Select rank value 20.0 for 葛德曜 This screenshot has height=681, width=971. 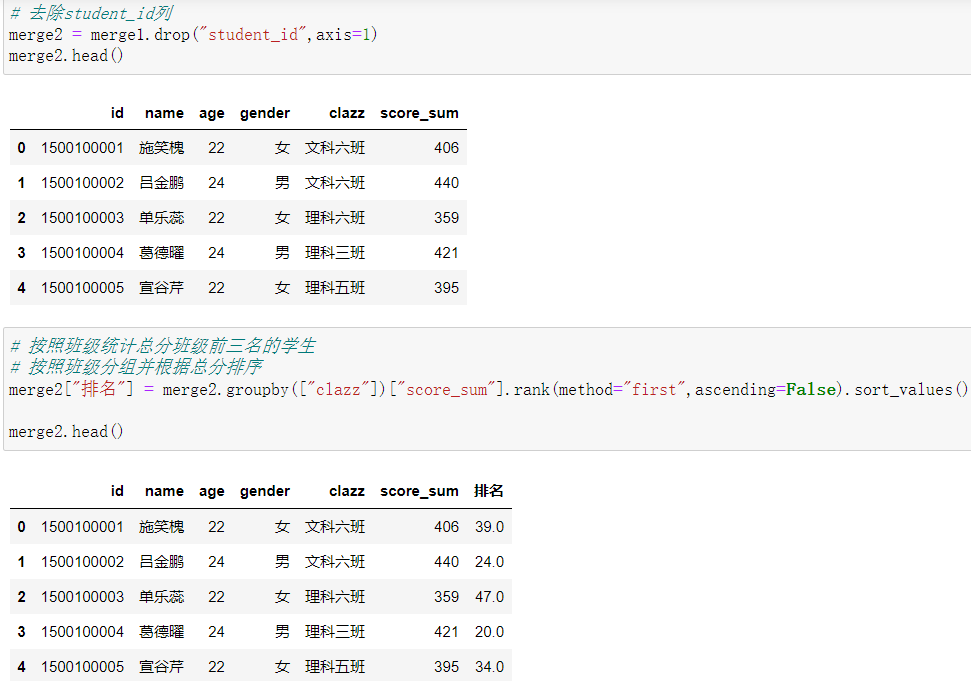point(489,631)
